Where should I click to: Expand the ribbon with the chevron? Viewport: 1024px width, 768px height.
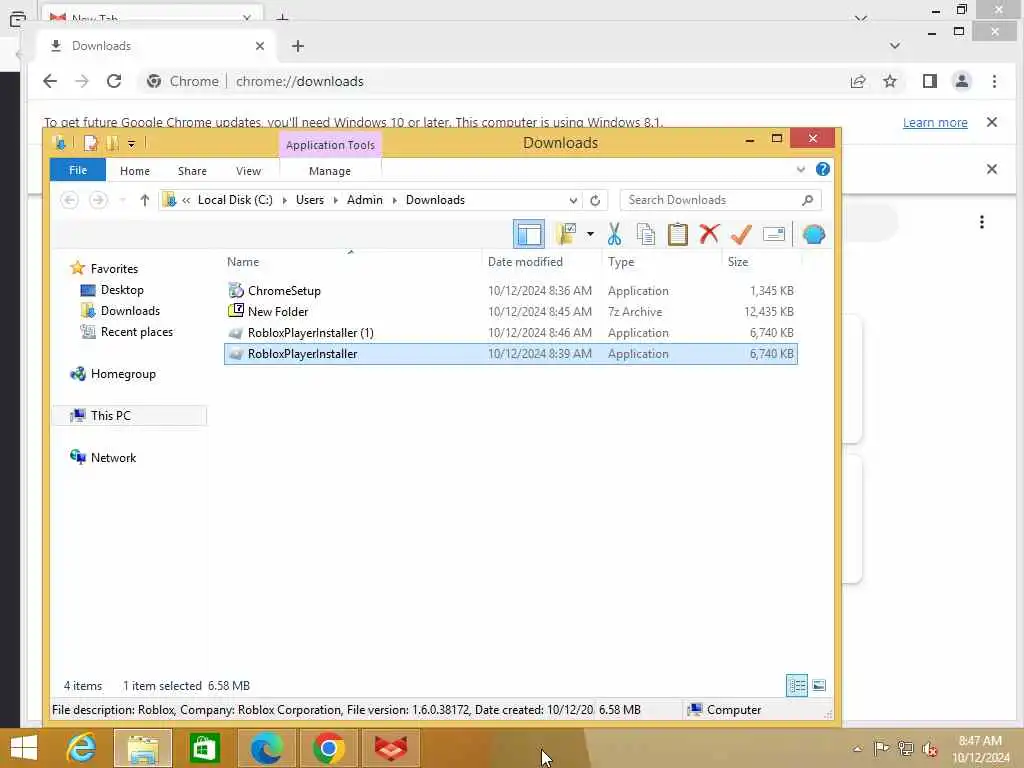point(801,170)
